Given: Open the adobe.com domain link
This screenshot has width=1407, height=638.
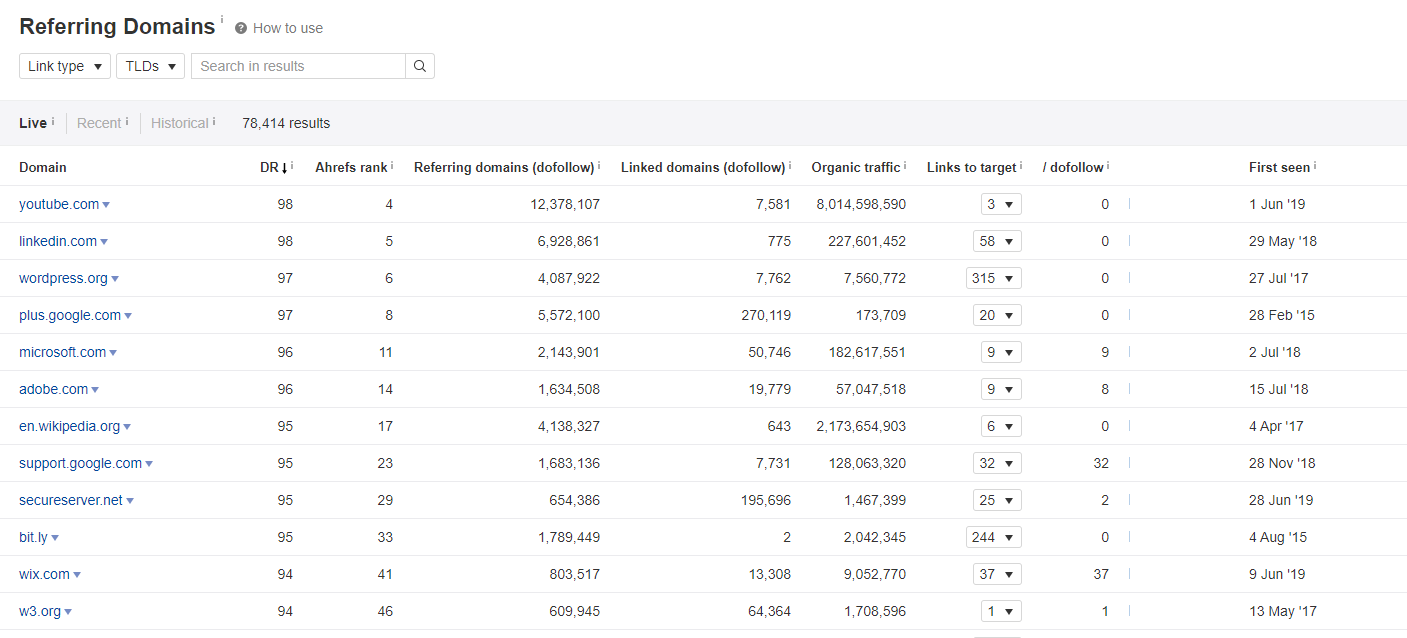Looking at the screenshot, I should (x=53, y=389).
